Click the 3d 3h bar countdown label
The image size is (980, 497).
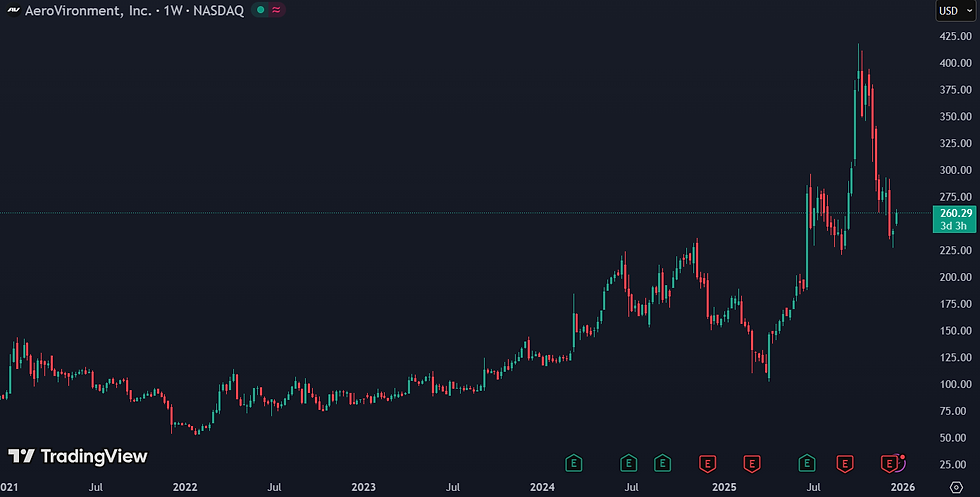pyautogui.click(x=953, y=226)
